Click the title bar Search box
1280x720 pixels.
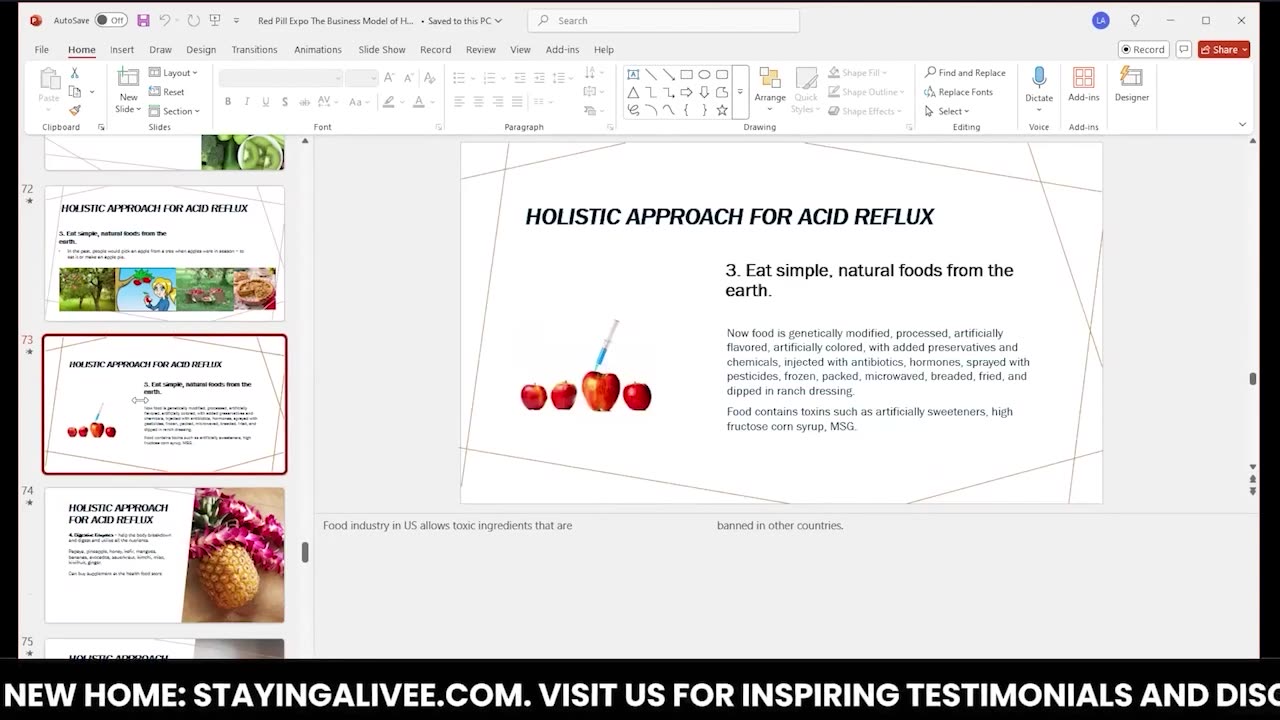click(x=663, y=20)
